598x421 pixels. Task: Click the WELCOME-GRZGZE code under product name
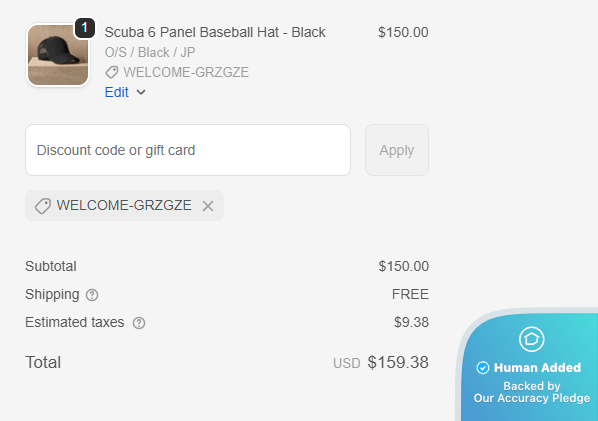(186, 72)
